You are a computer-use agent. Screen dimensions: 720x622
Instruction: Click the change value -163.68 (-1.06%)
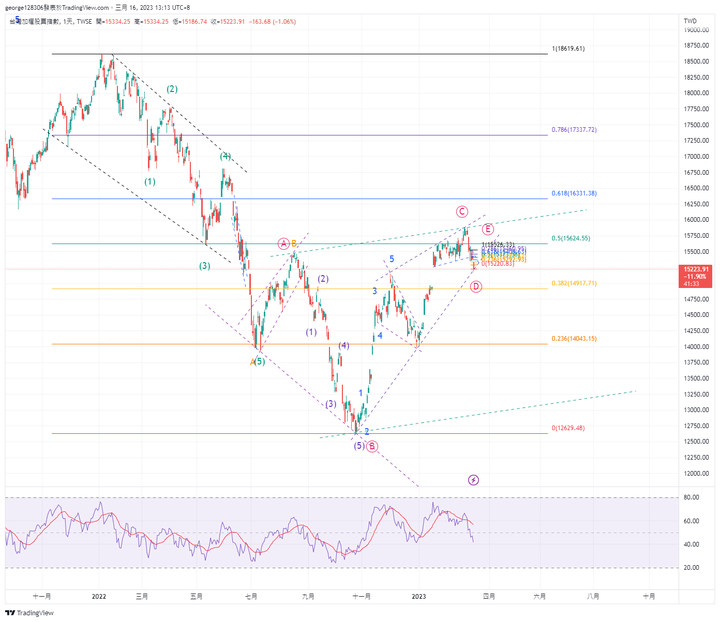(272, 22)
